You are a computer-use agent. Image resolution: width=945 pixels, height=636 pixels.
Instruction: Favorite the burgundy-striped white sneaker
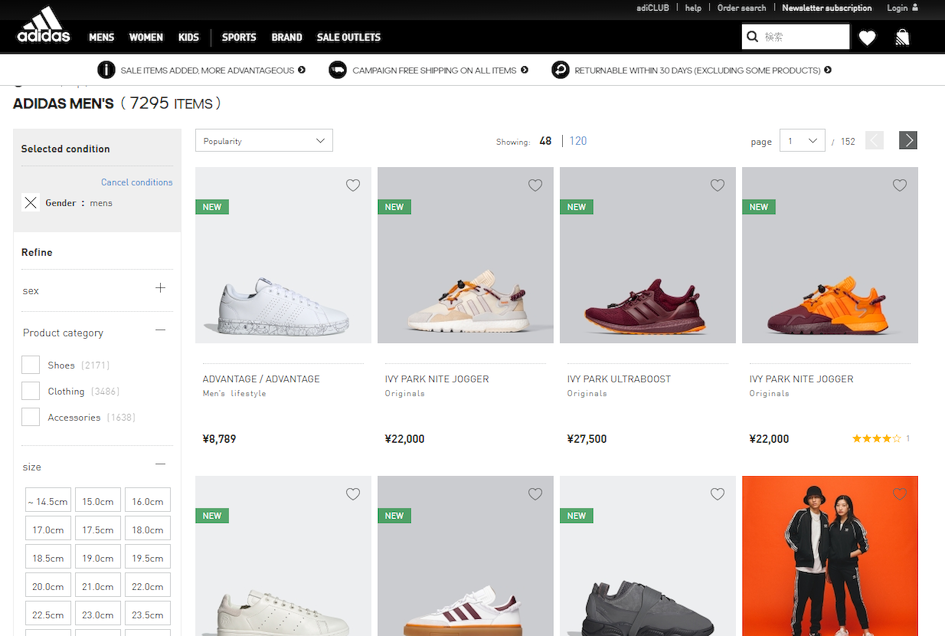(535, 494)
